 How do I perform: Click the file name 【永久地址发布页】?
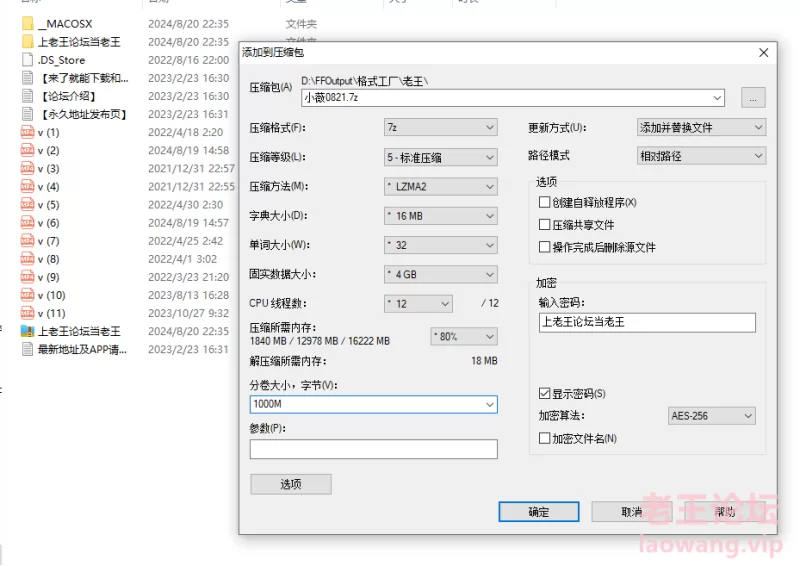tap(83, 114)
